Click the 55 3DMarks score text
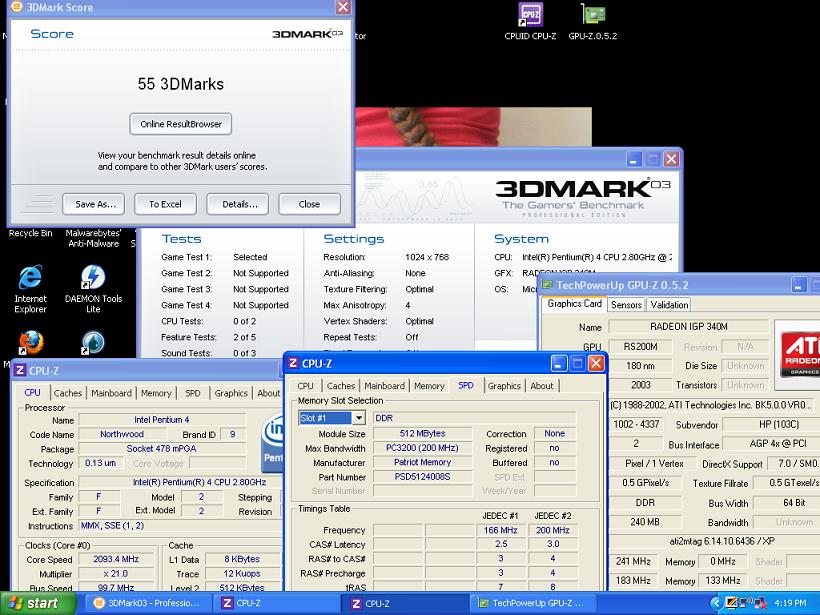 tap(180, 84)
